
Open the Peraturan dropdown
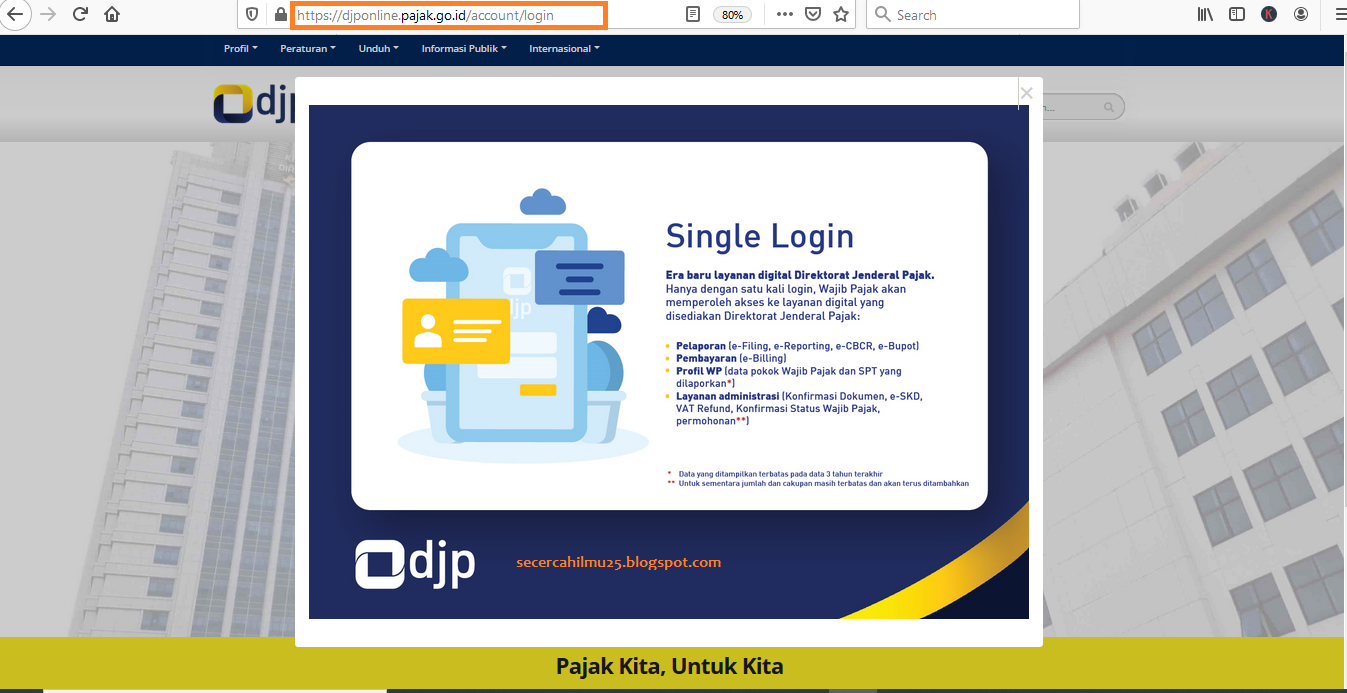coord(307,47)
